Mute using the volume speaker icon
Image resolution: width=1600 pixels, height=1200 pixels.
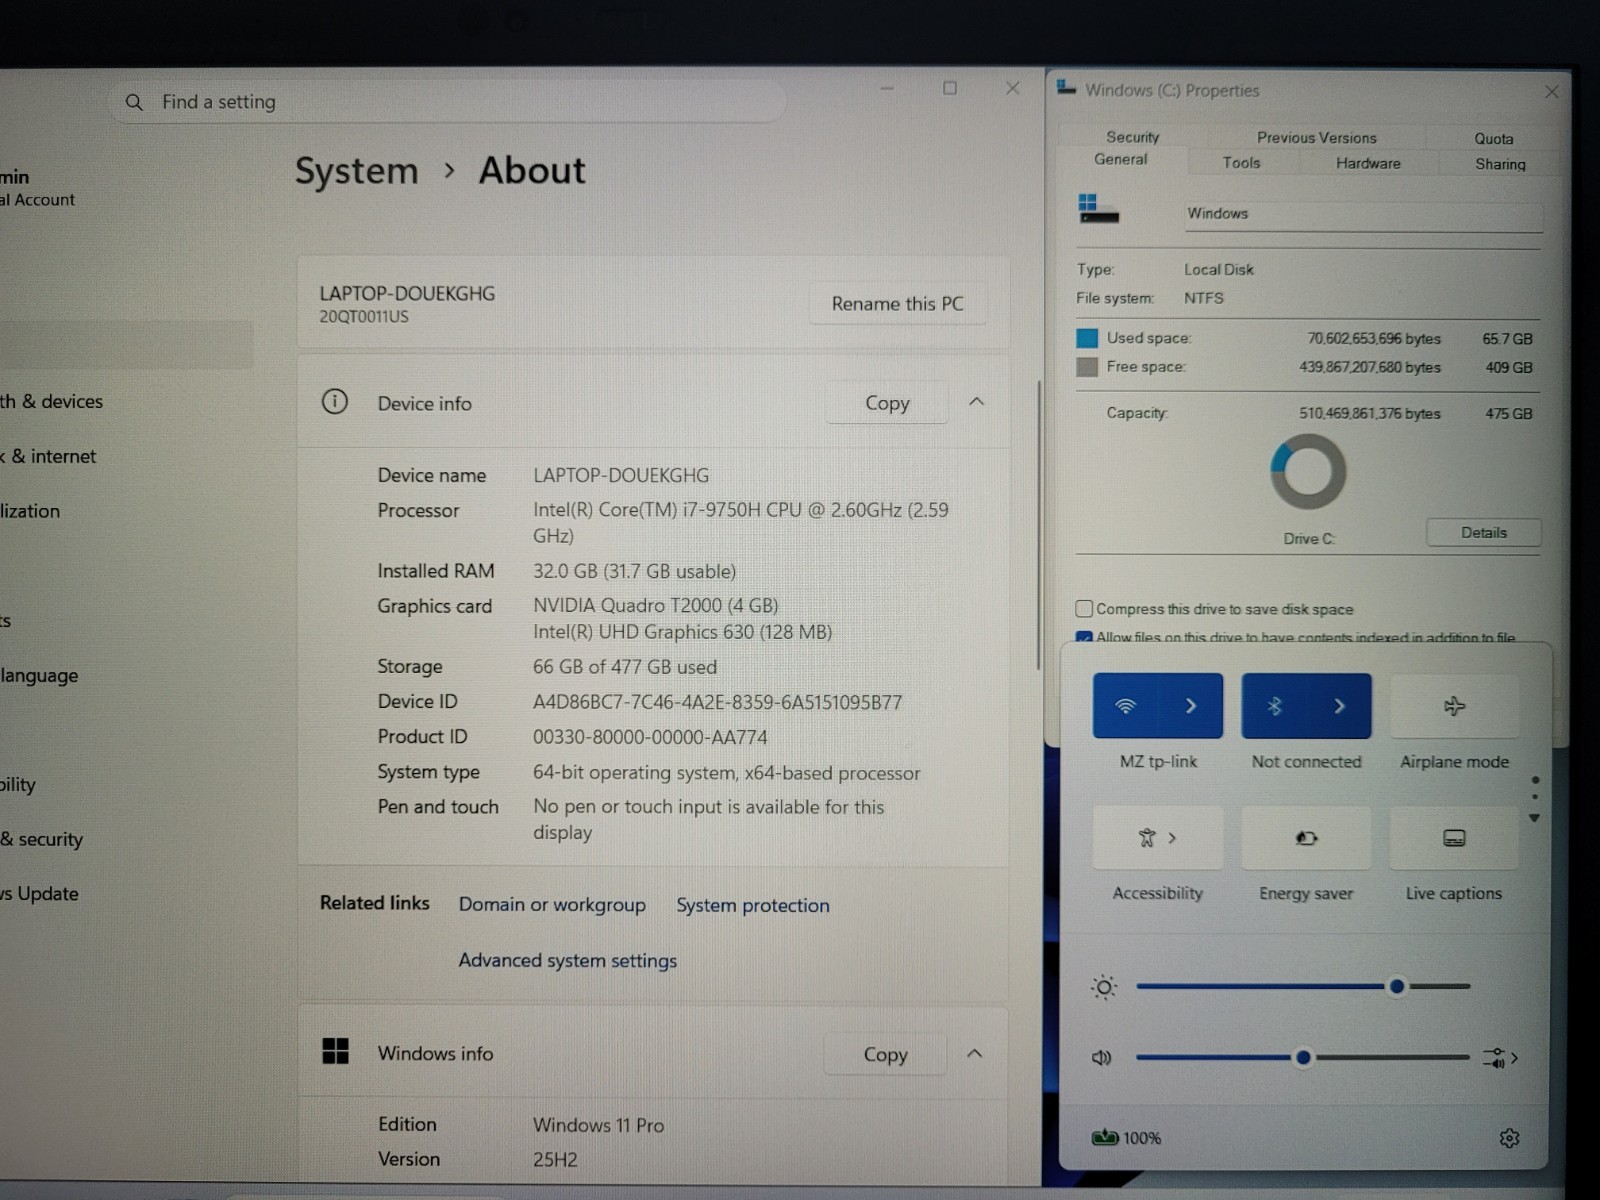pos(1102,1057)
